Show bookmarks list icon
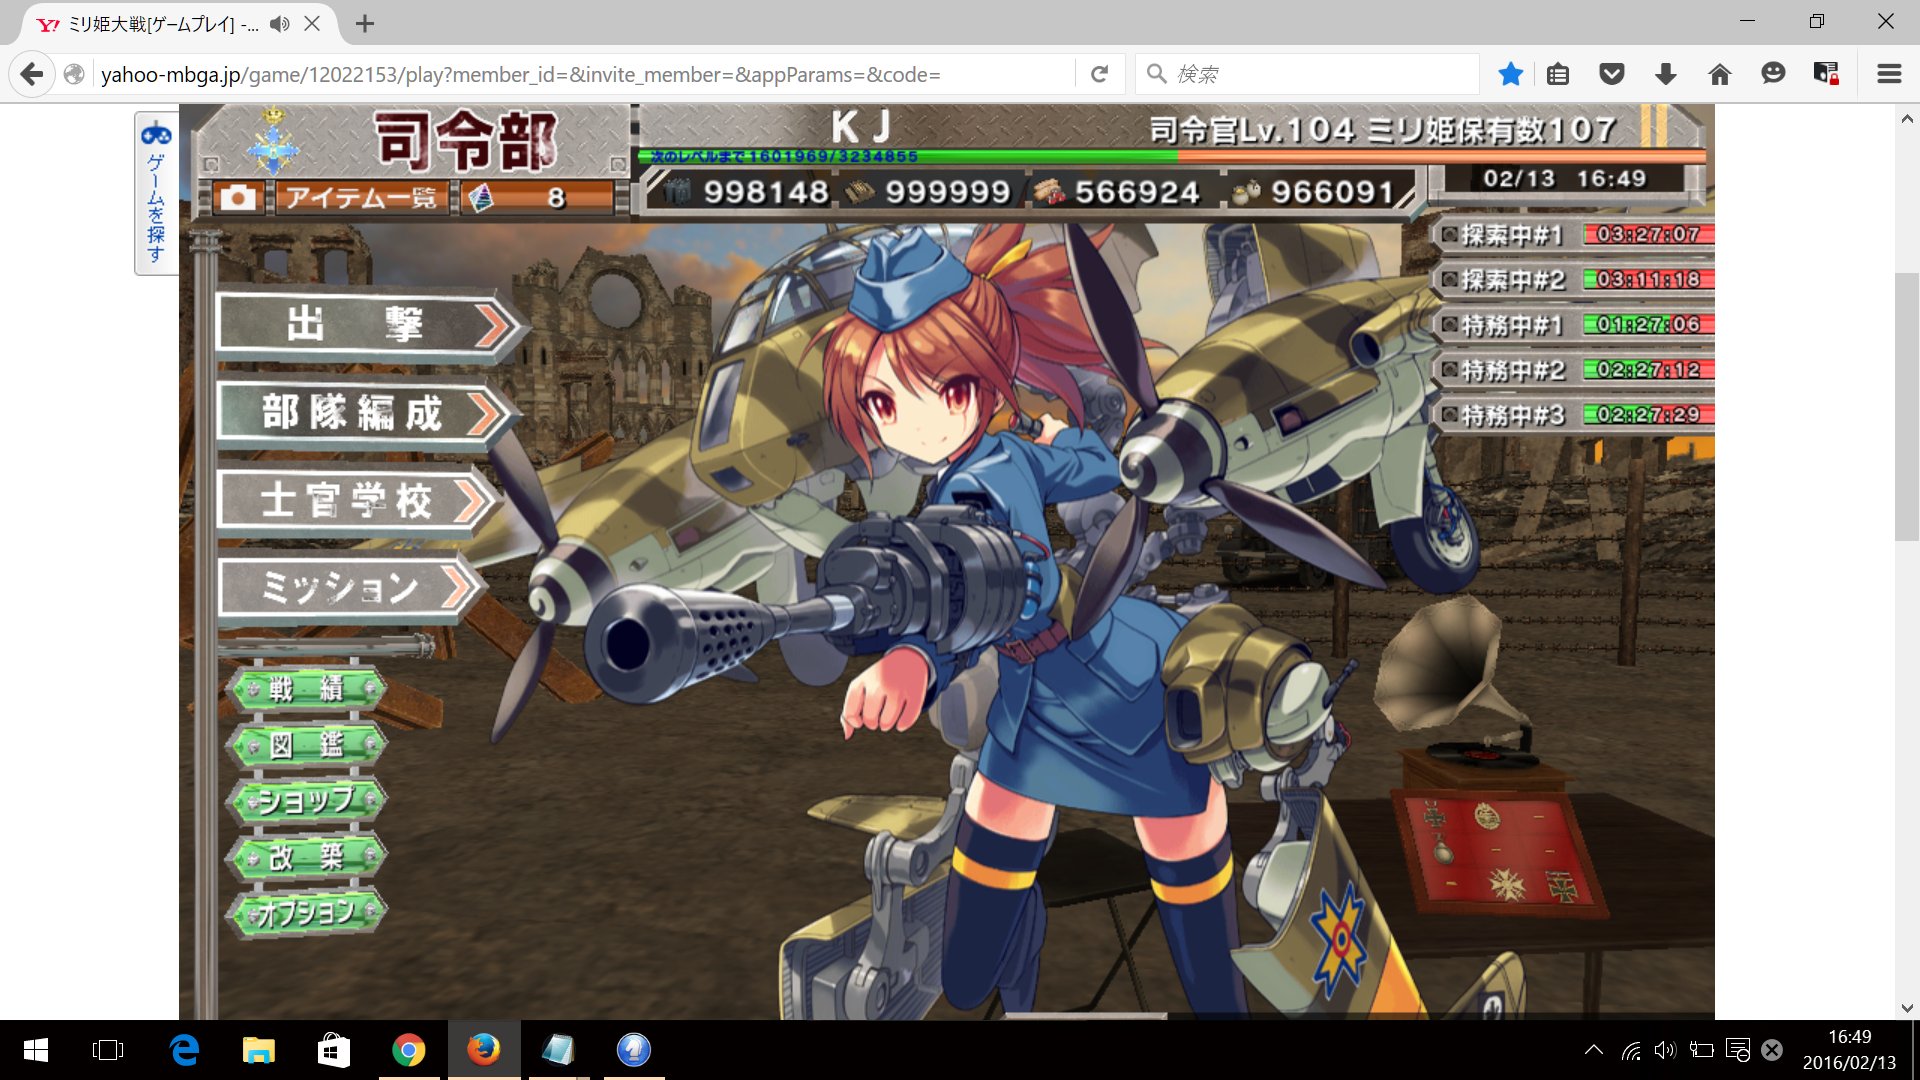 pyautogui.click(x=1558, y=74)
